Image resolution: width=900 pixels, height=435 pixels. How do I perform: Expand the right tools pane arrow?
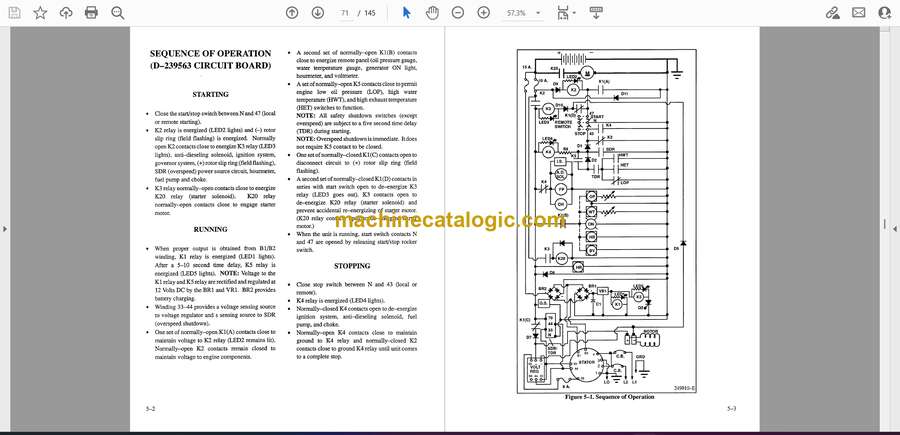(895, 229)
